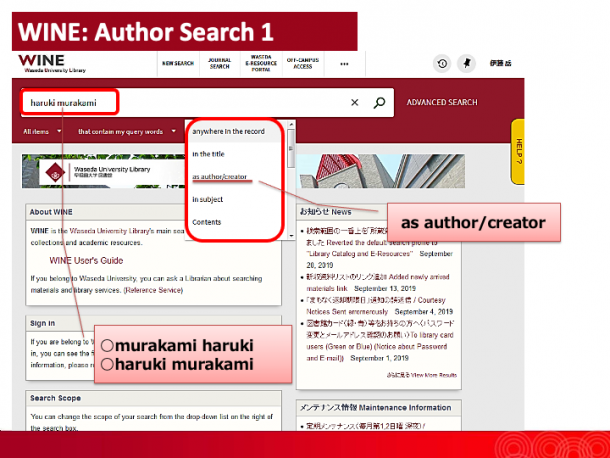
Task: Click the 'Search Scope' heading
Action: pyautogui.click(x=56, y=398)
